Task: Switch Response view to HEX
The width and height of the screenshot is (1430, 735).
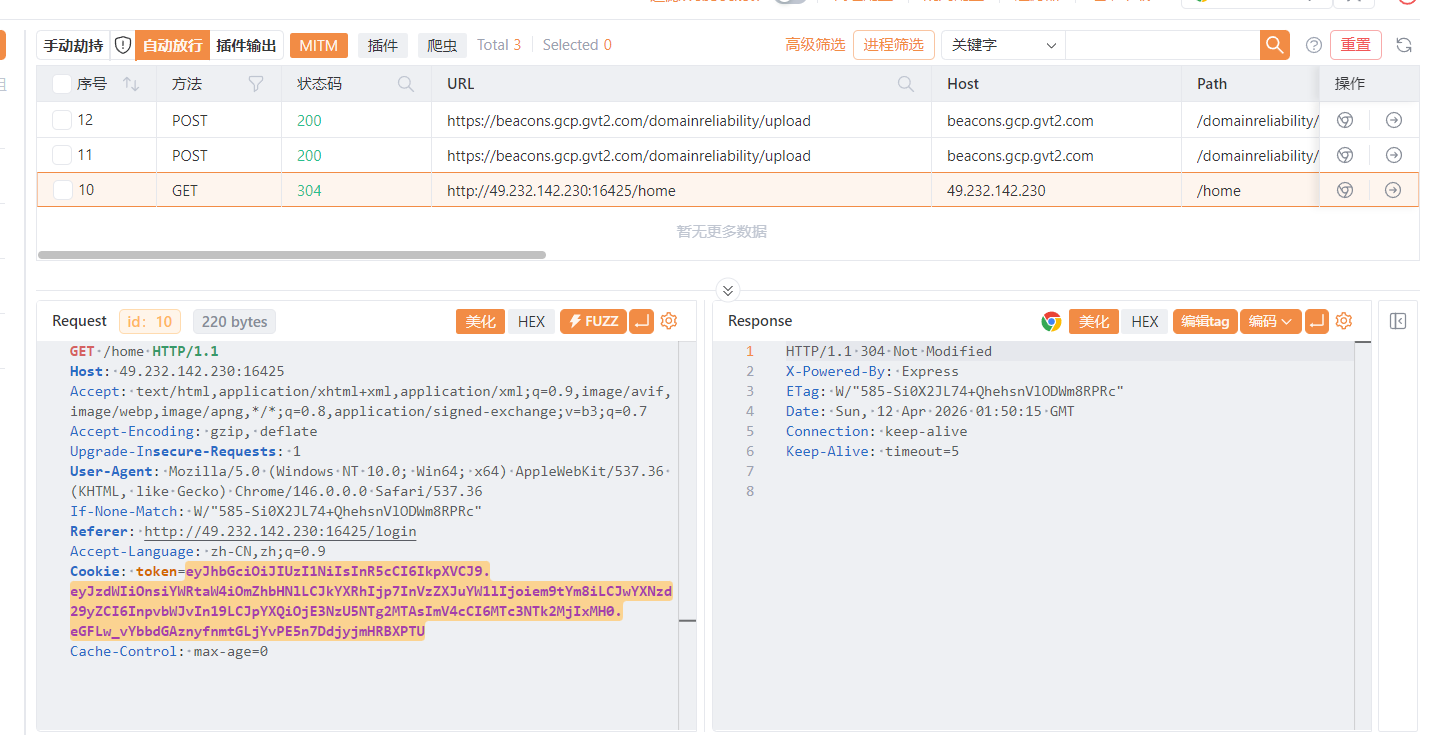Action: [x=1145, y=321]
